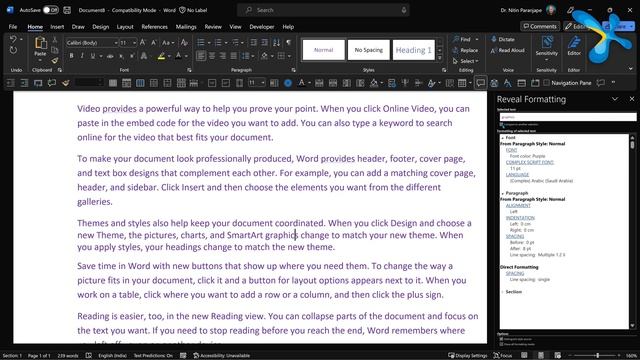Click the Cut scissors icon

click(55, 40)
